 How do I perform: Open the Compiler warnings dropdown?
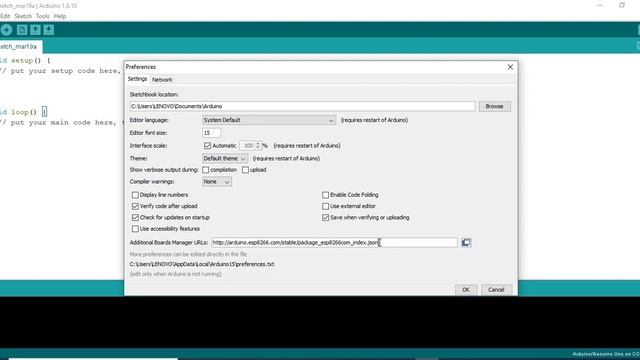217,182
